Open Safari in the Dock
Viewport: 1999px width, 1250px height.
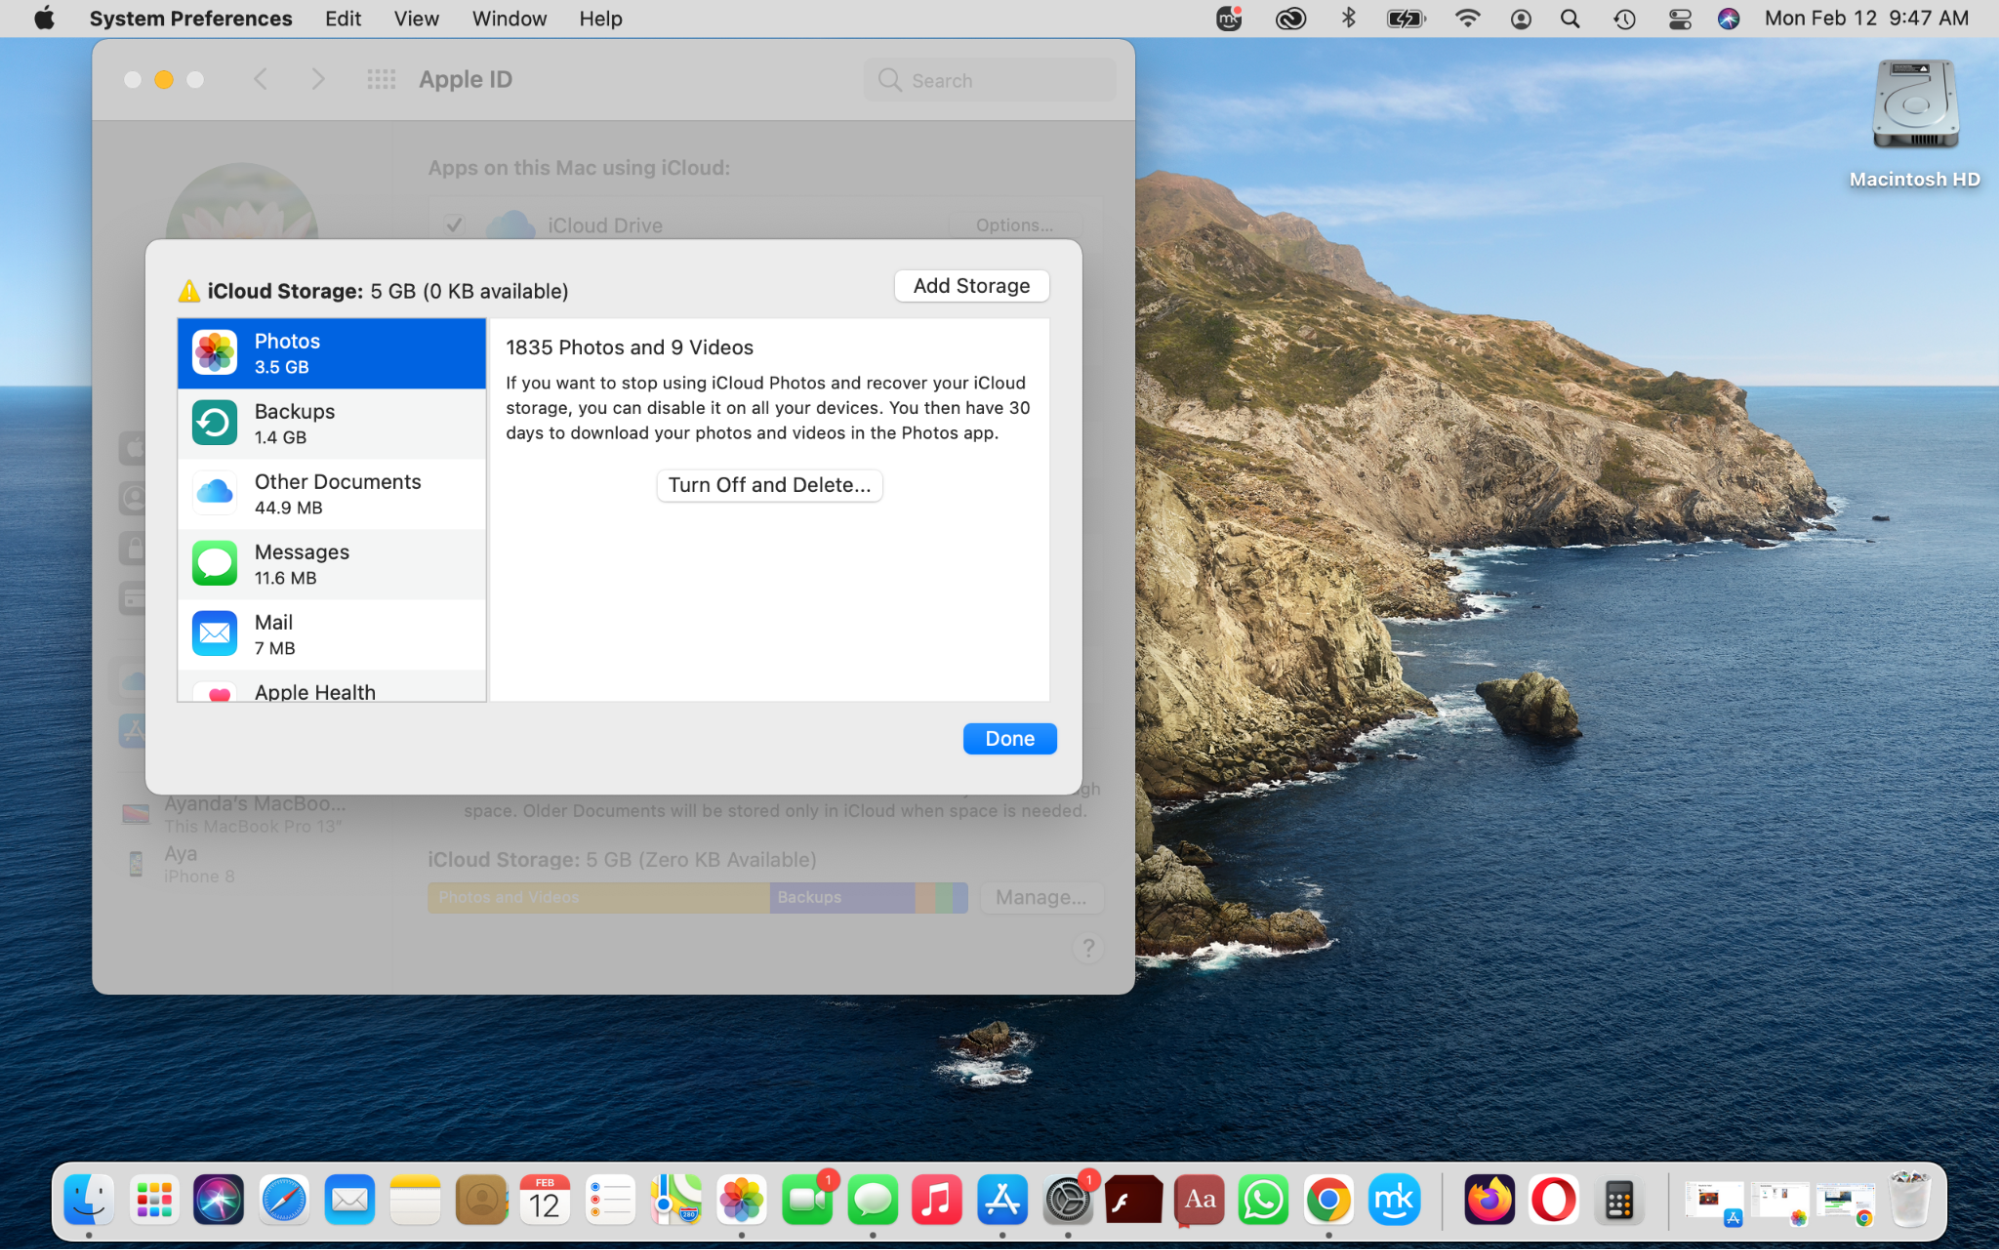[x=284, y=1199]
